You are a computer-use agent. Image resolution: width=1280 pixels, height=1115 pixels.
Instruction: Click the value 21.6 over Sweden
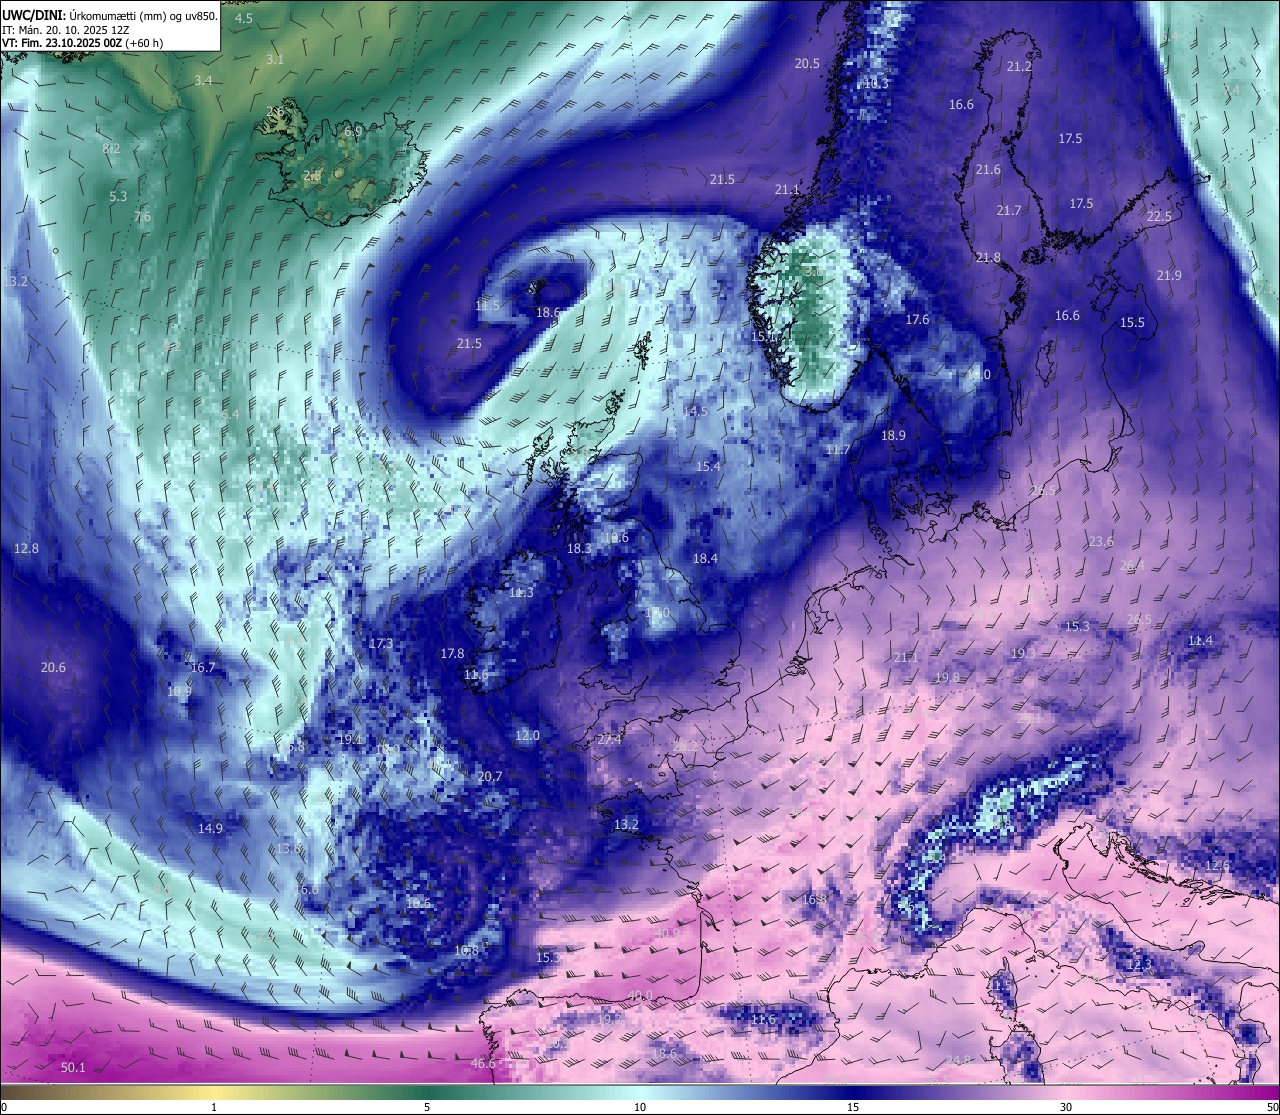988,170
